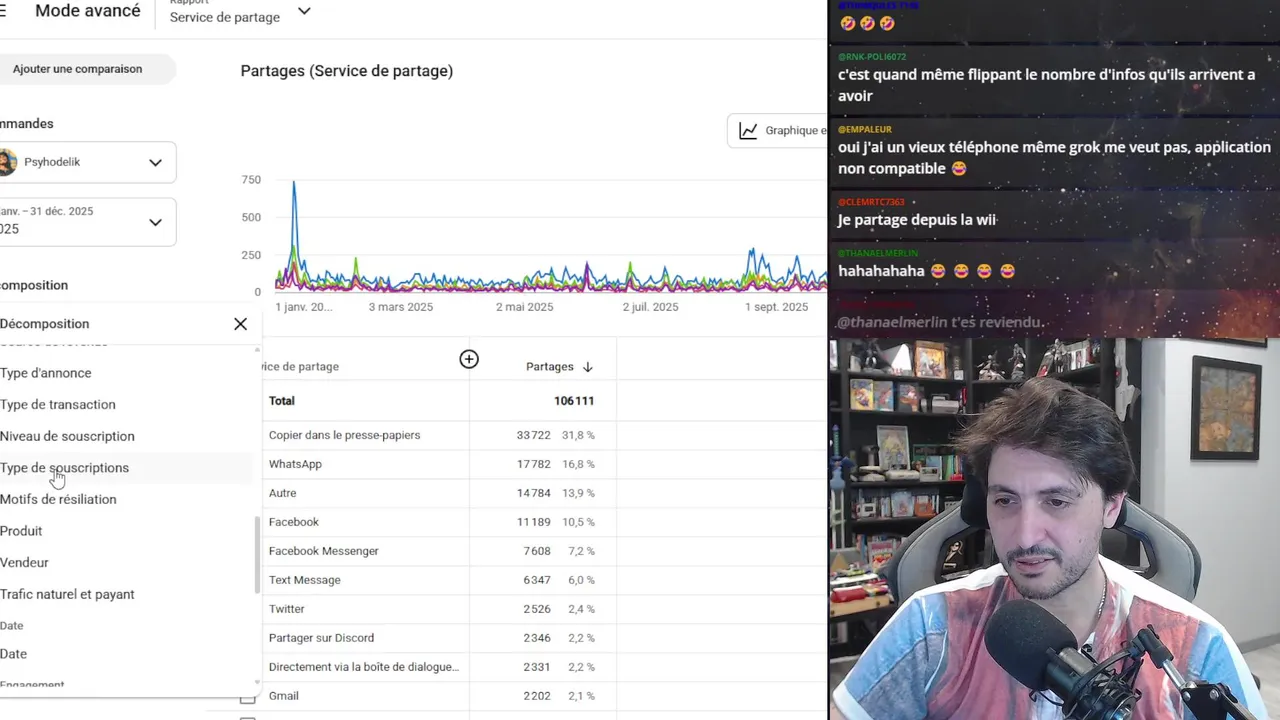Sort by Partages descending arrow
Image resolution: width=1280 pixels, height=720 pixels.
point(587,367)
